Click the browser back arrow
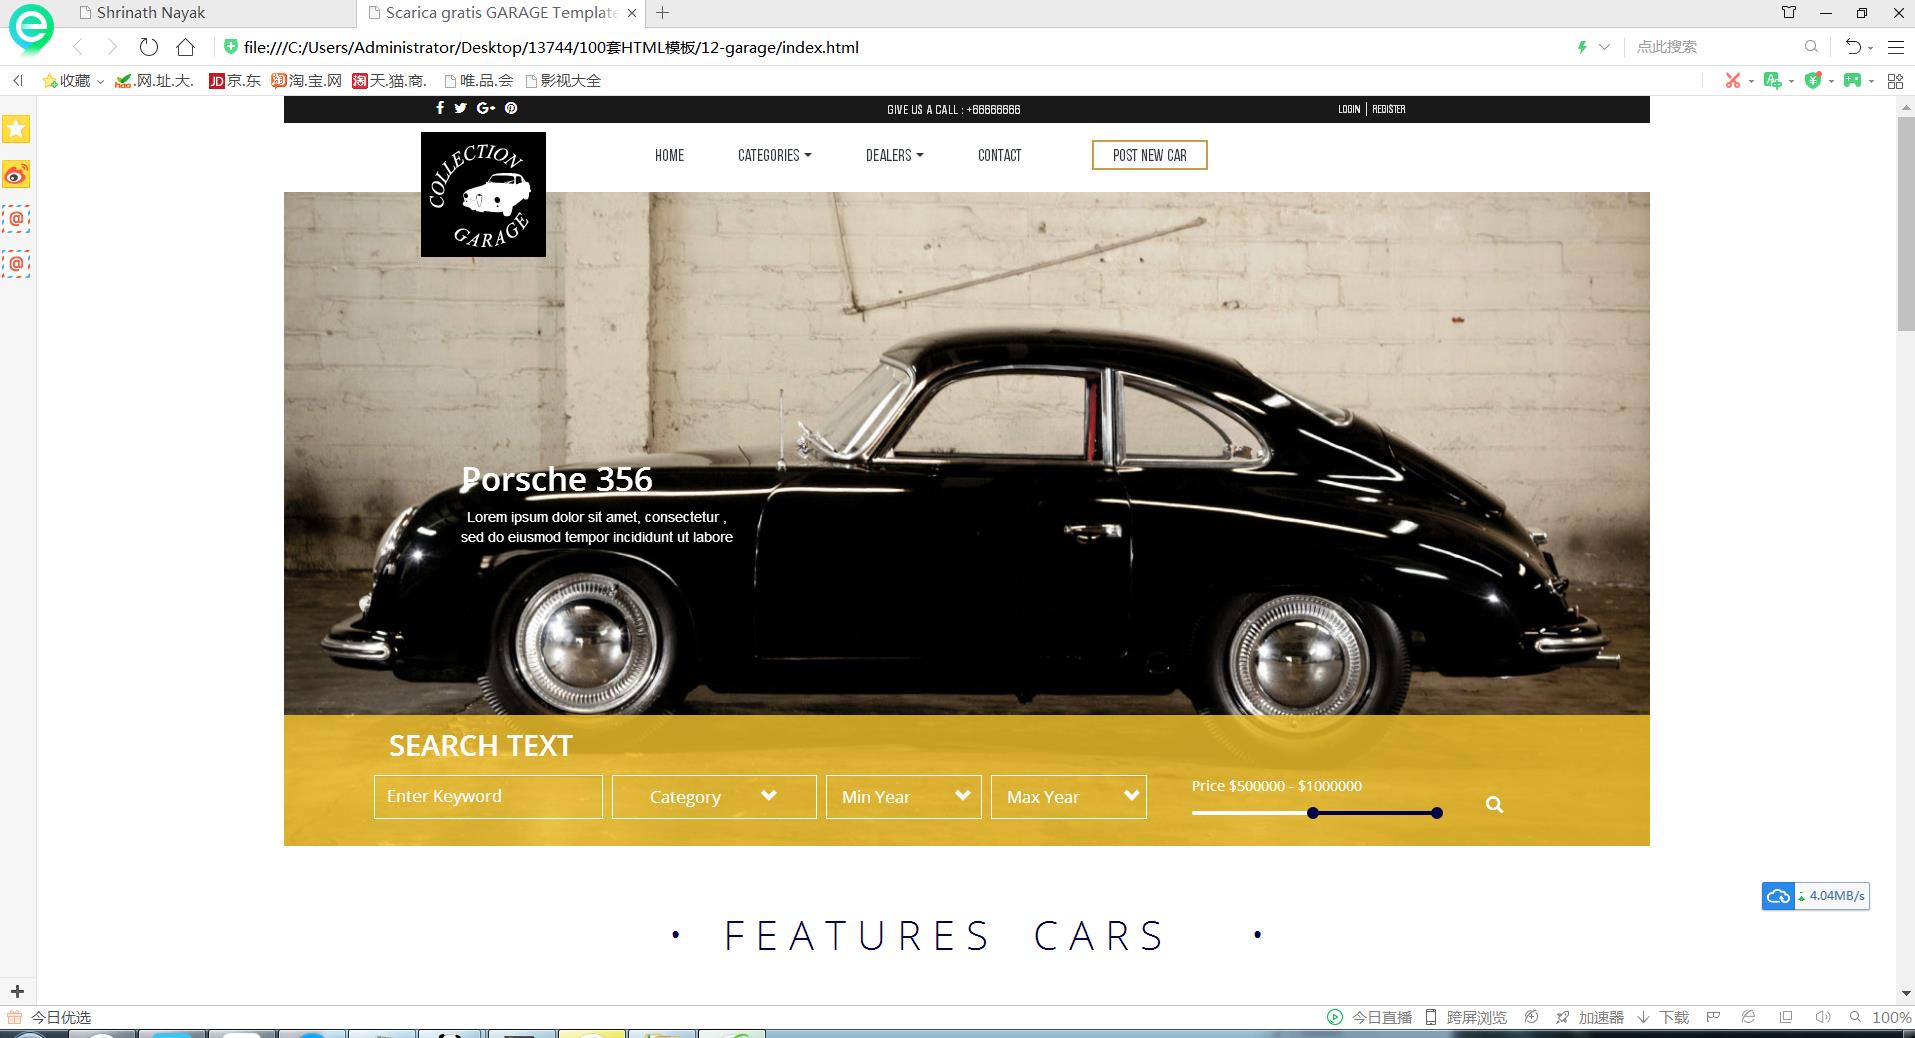The height and width of the screenshot is (1038, 1915). [x=78, y=47]
